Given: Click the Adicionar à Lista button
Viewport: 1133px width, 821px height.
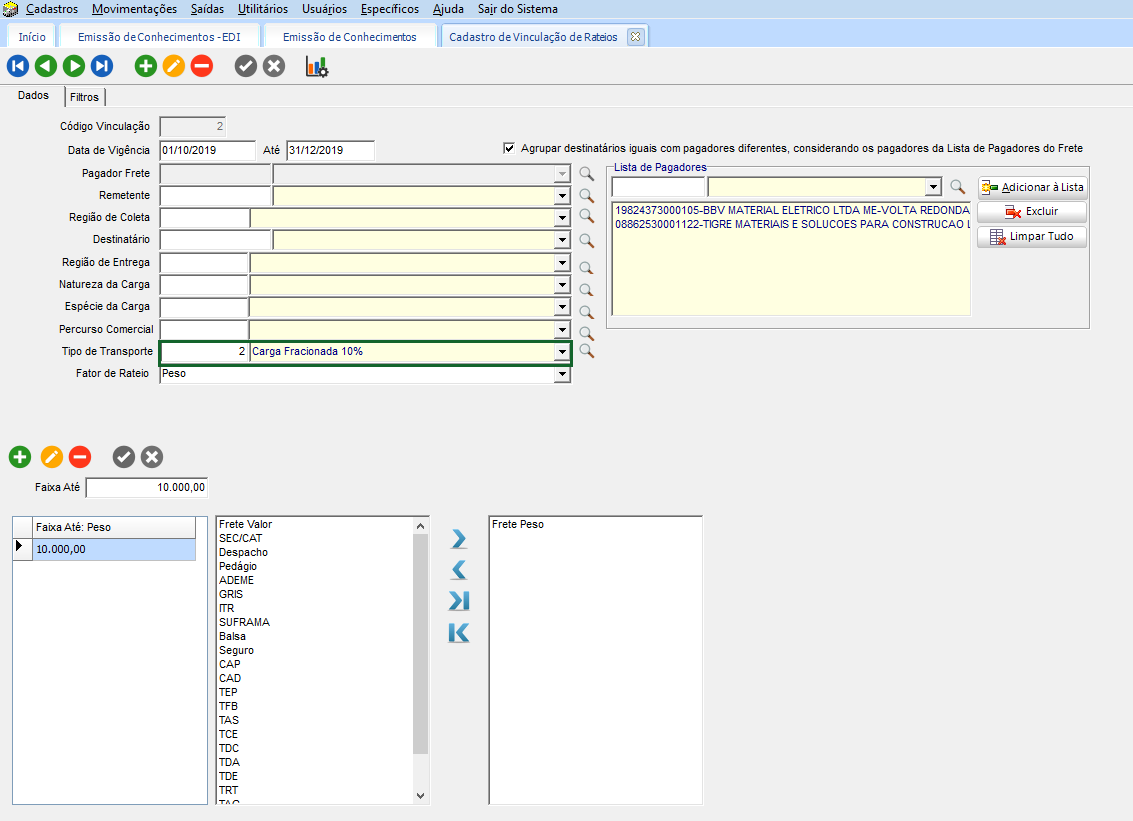Looking at the screenshot, I should 1032,187.
